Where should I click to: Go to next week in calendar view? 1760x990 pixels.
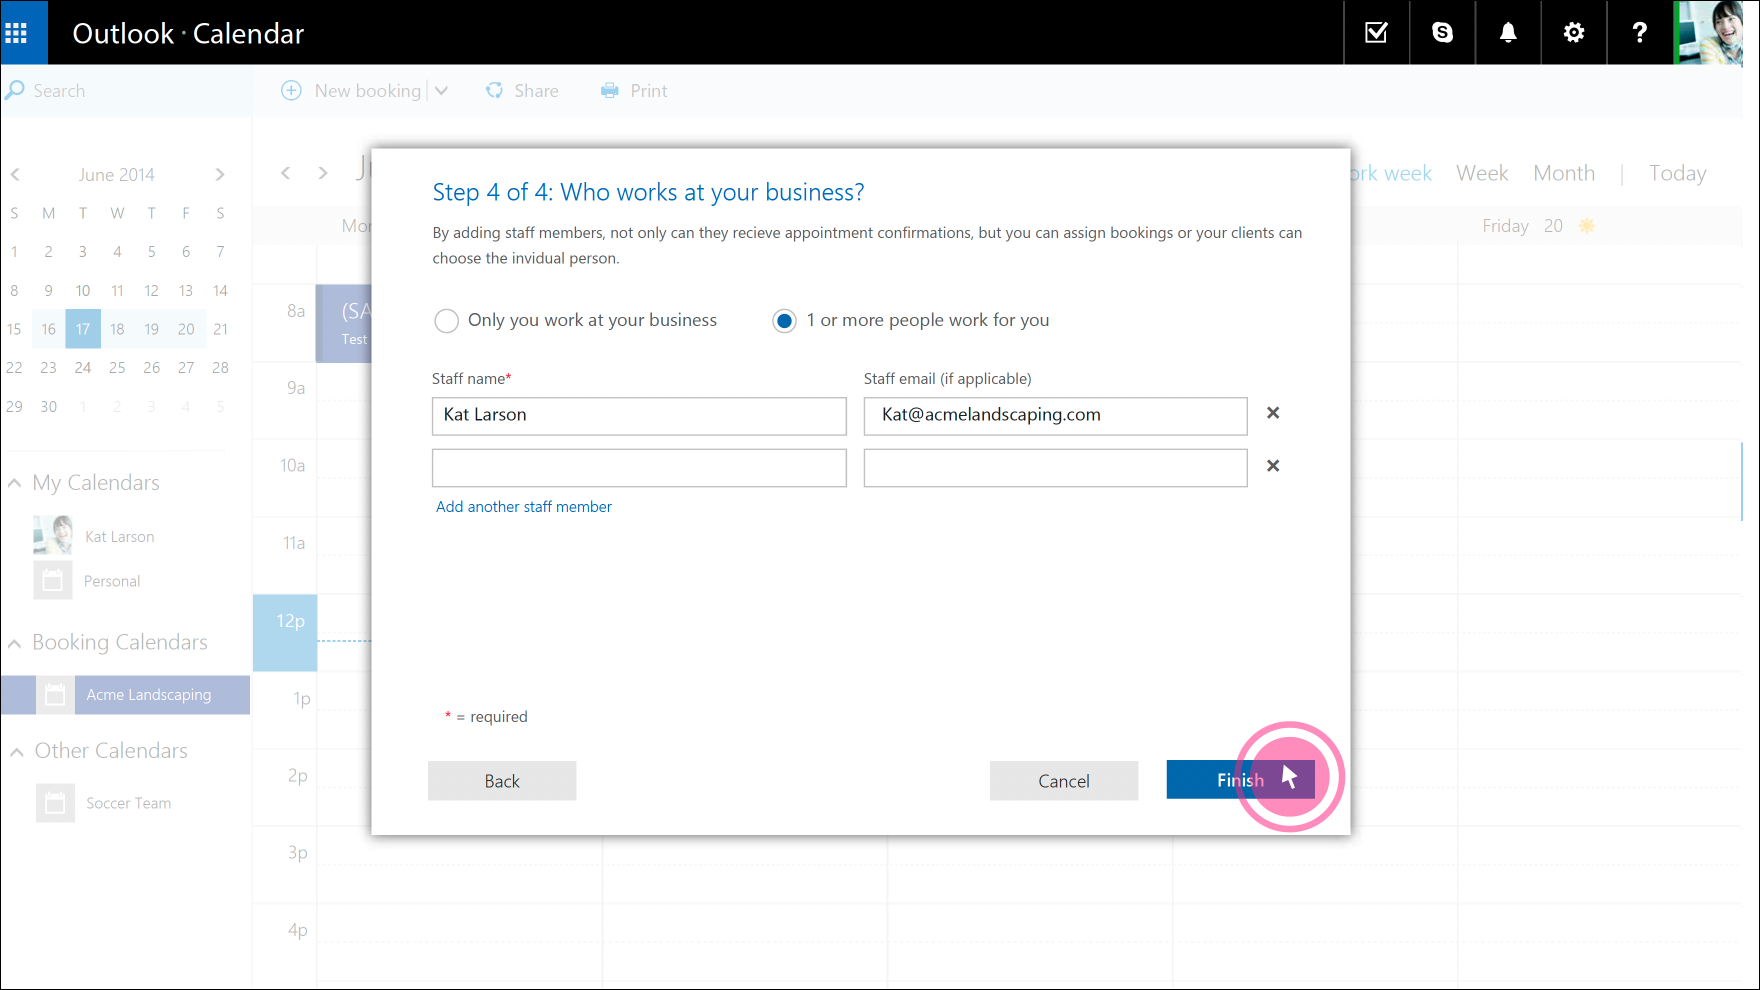323,173
